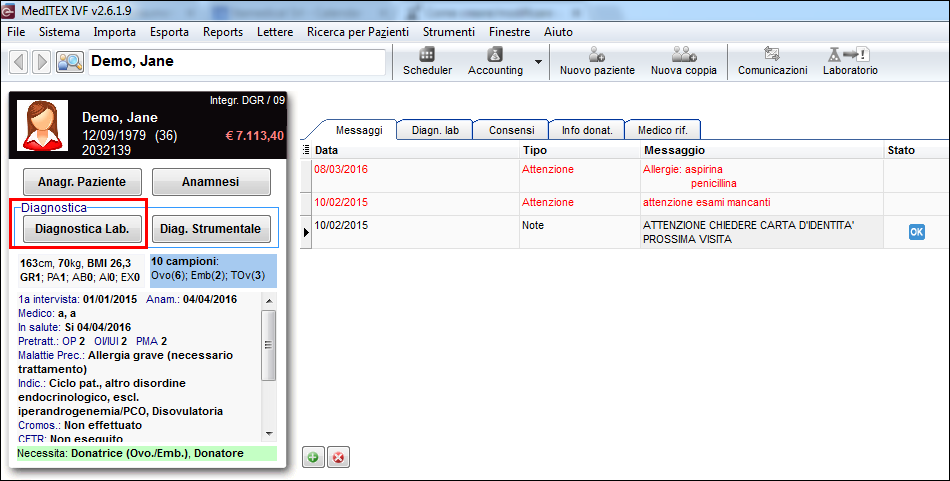Open Lettere menu
Viewport: 950px width, 481px height.
point(275,32)
